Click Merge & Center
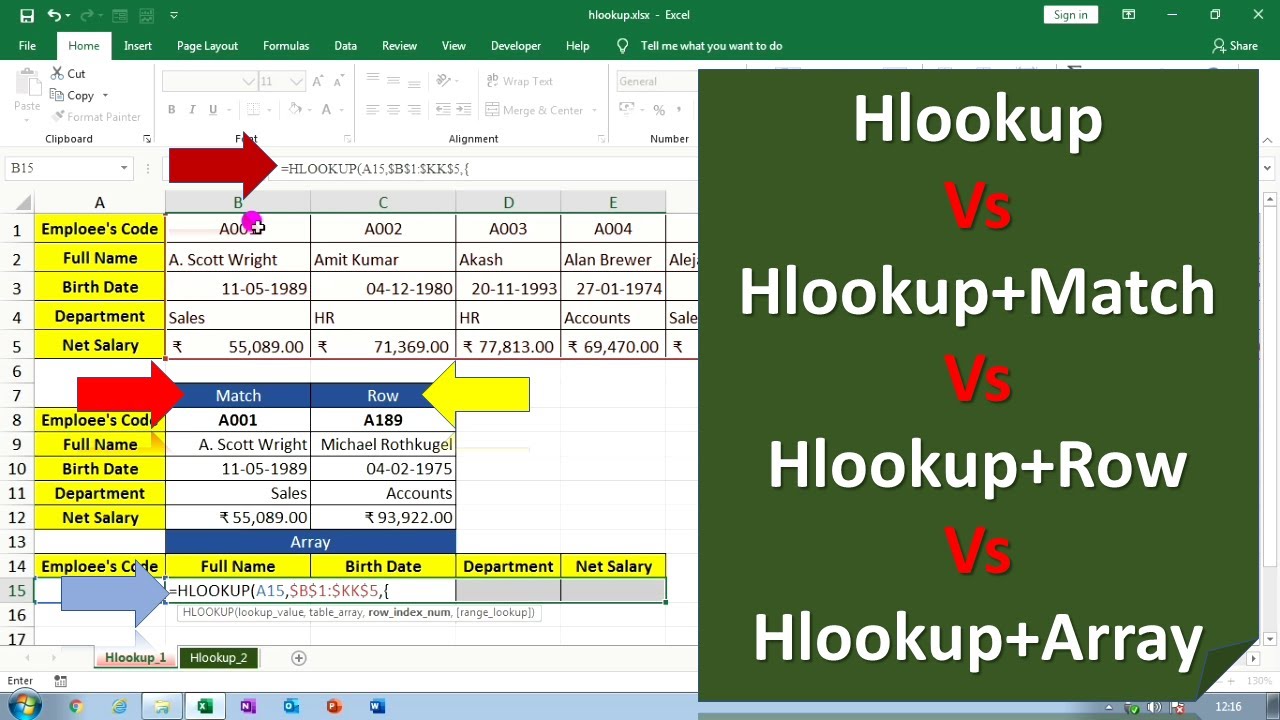 click(x=535, y=110)
